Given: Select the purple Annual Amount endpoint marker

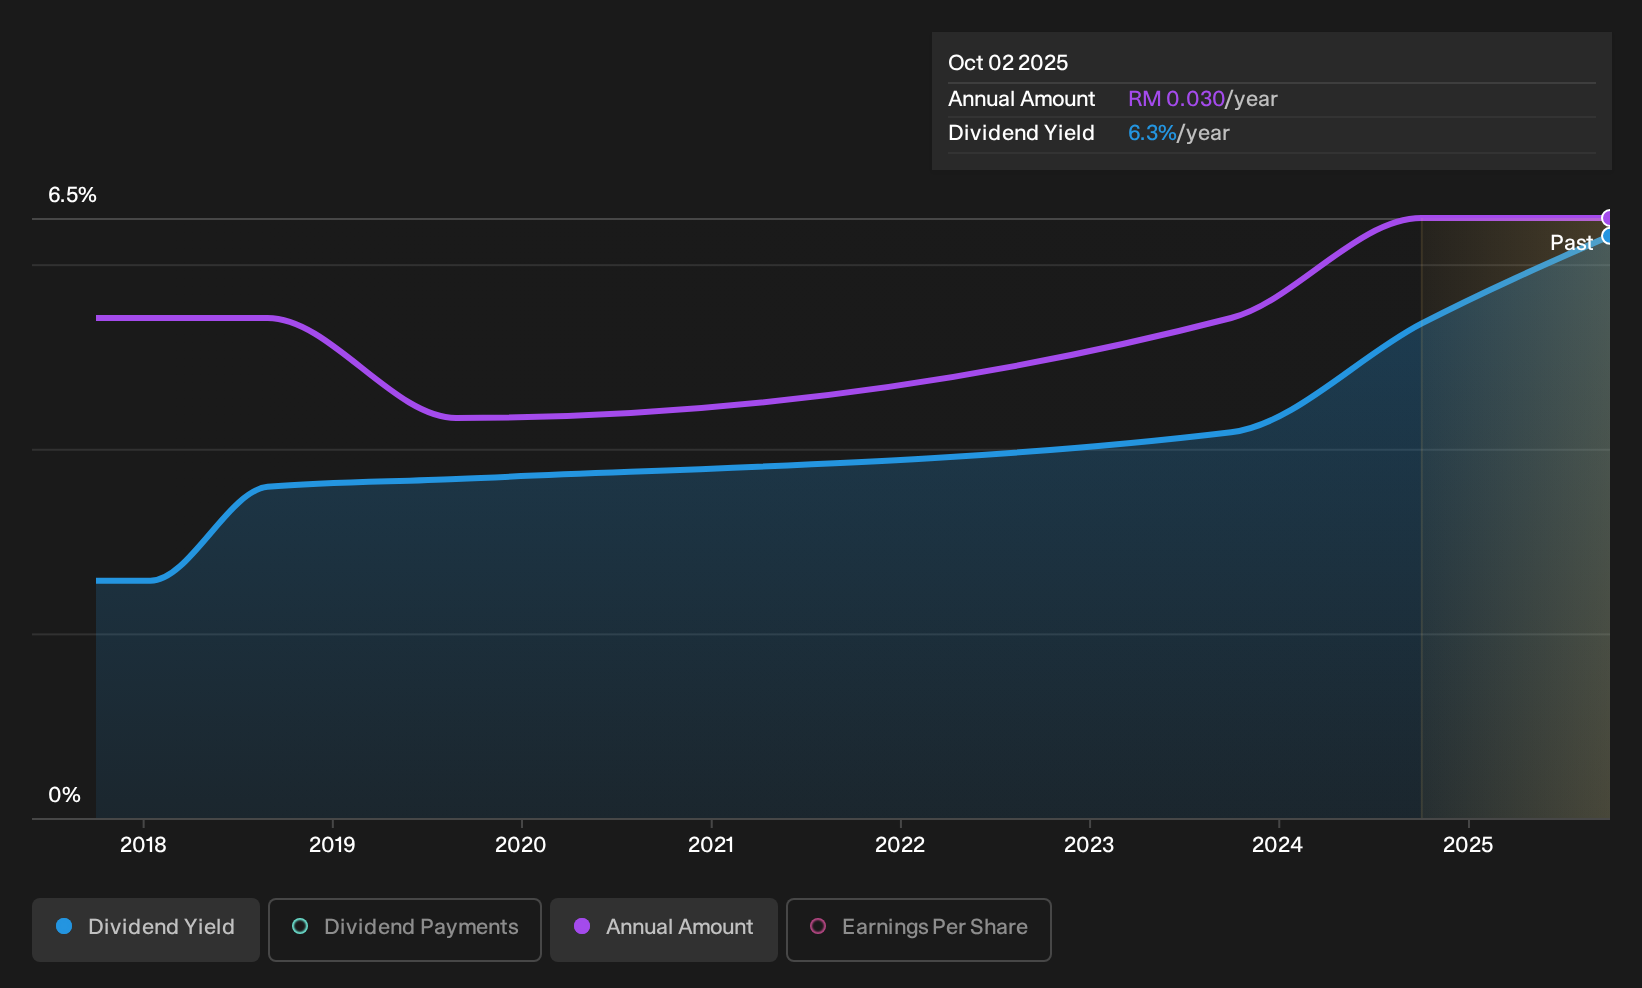Looking at the screenshot, I should click(x=1607, y=218).
